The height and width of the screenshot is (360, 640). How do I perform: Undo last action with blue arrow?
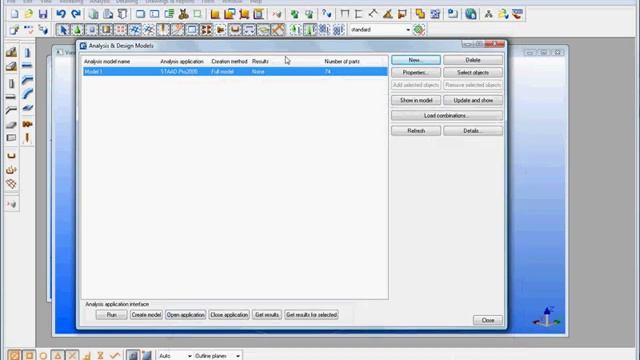tap(61, 14)
